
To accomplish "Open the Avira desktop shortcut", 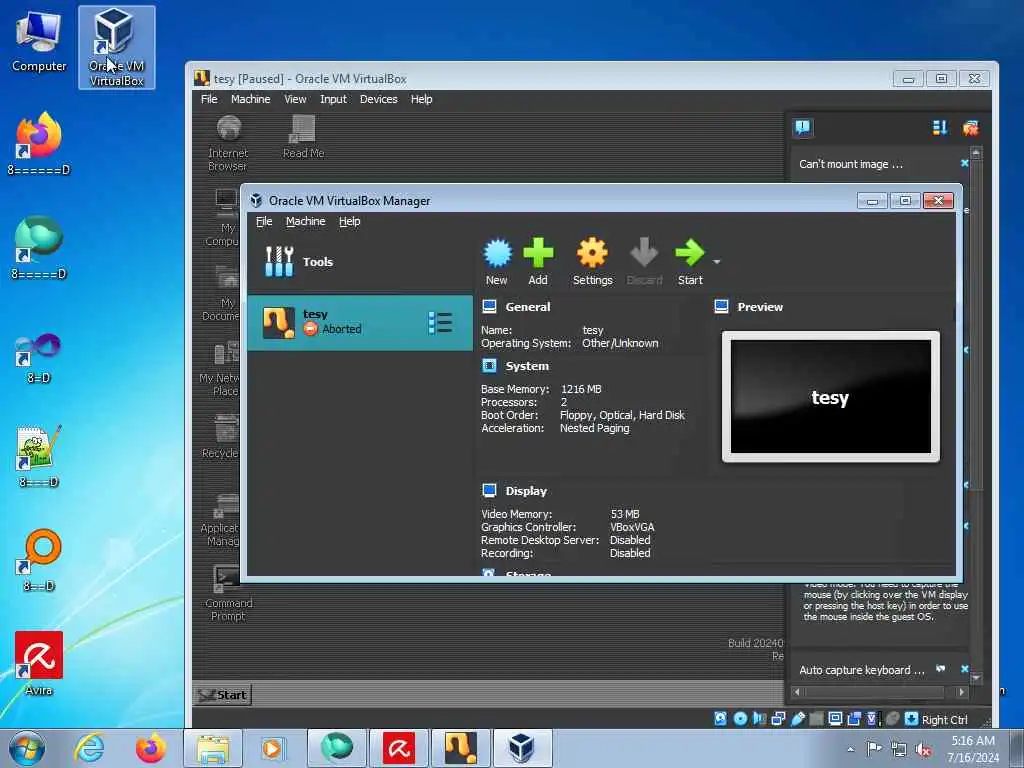I will click(39, 663).
